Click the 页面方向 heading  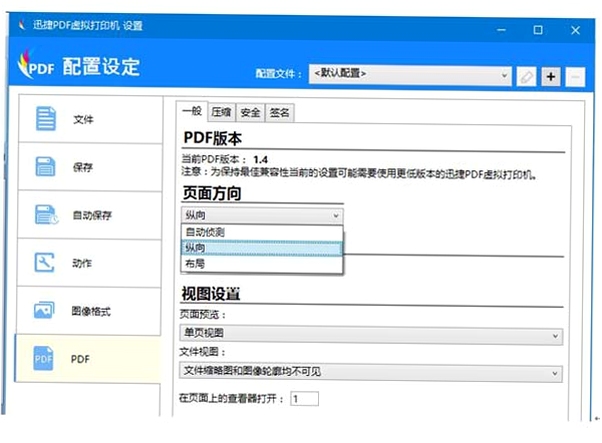(x=212, y=193)
